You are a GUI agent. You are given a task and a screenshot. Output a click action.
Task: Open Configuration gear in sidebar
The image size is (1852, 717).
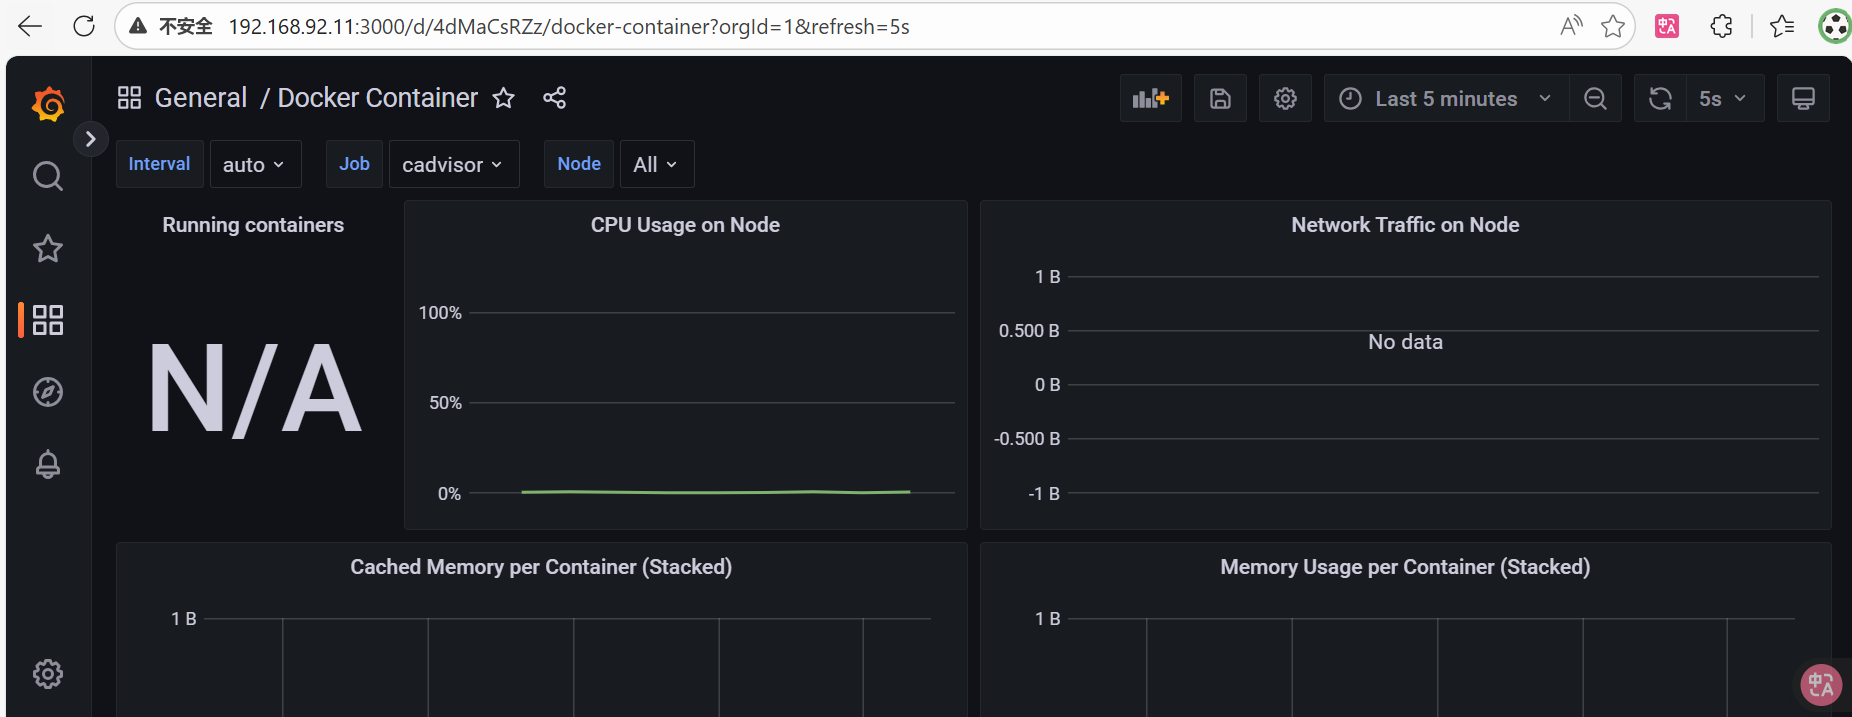[x=48, y=674]
